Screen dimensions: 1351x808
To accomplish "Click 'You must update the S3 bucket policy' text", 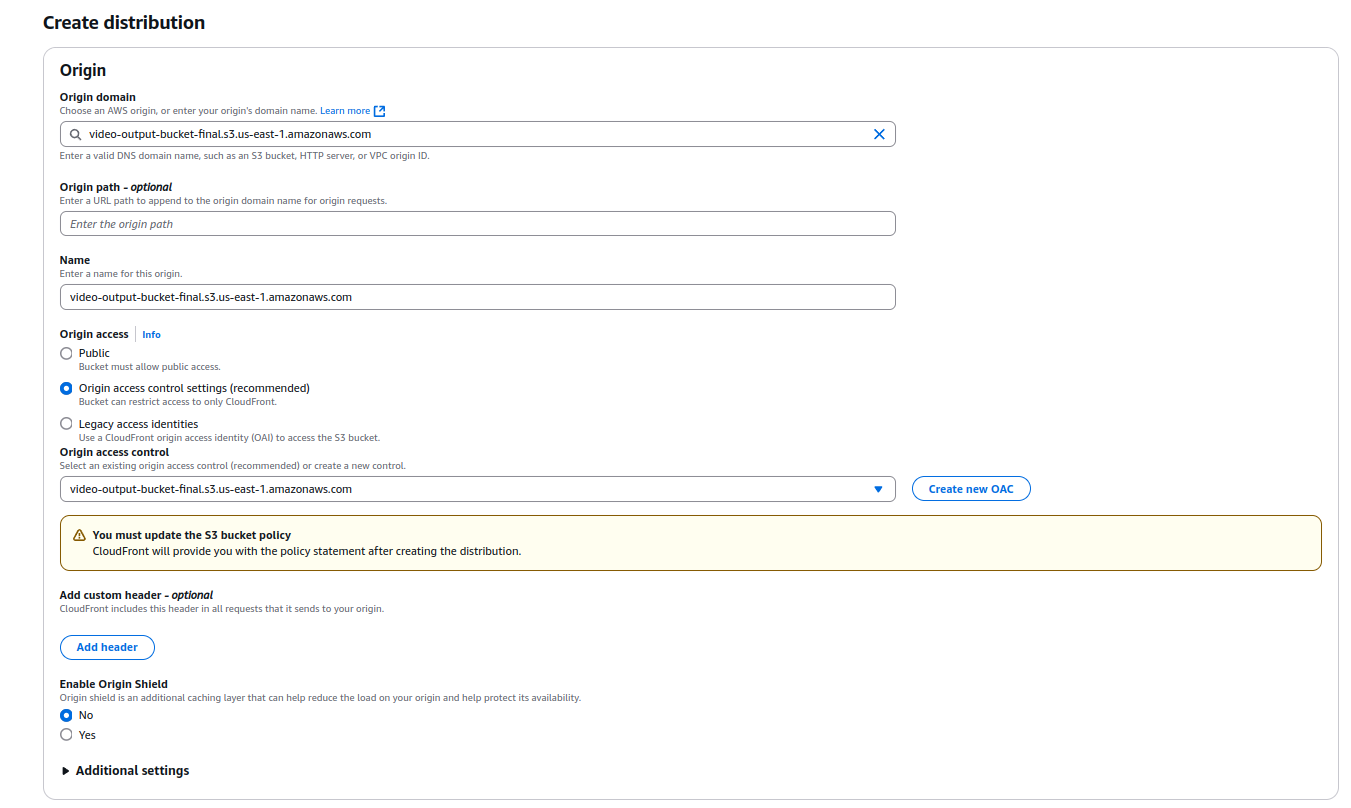I will pyautogui.click(x=192, y=535).
